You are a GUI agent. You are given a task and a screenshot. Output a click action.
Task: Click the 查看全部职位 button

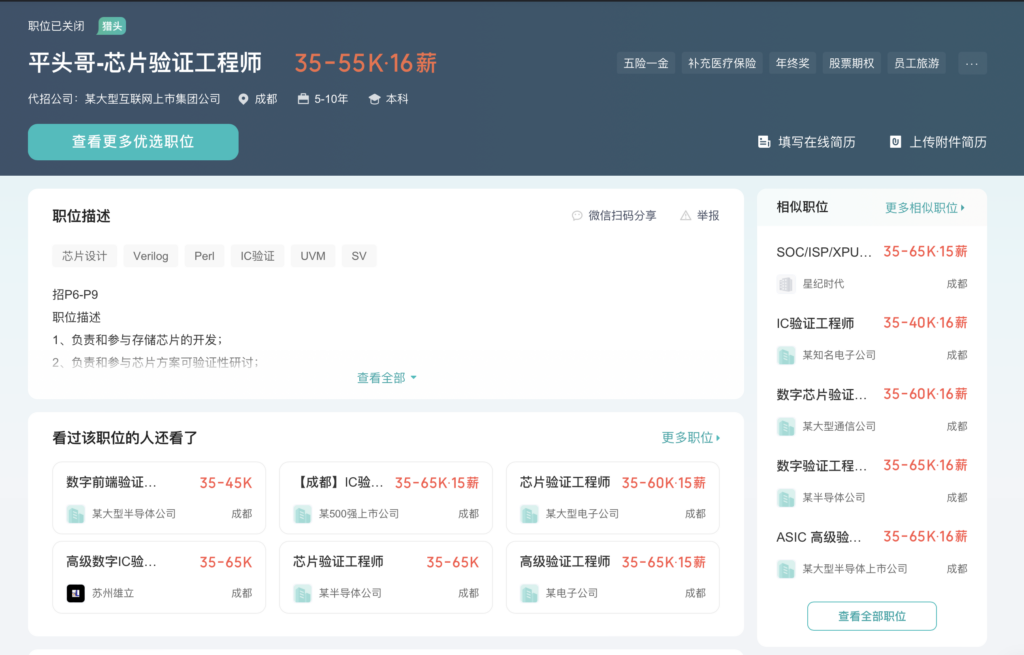point(871,616)
